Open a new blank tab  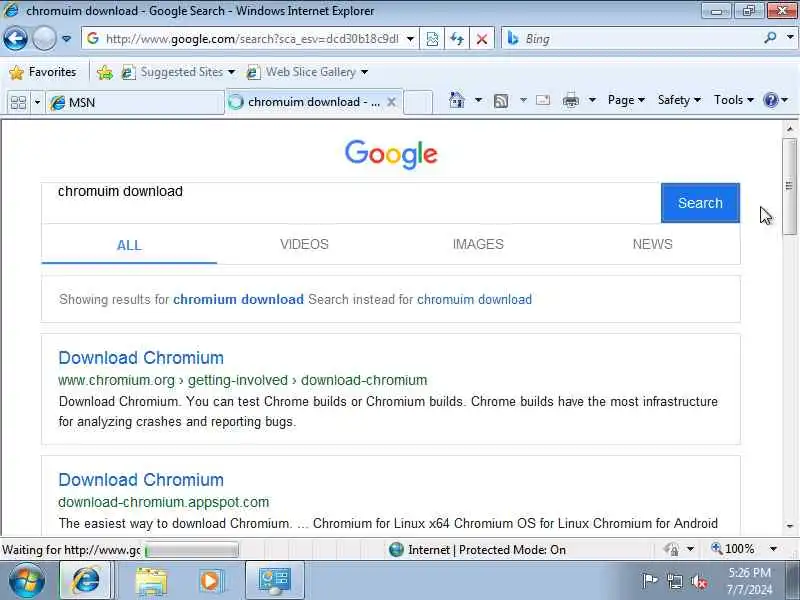pos(418,102)
